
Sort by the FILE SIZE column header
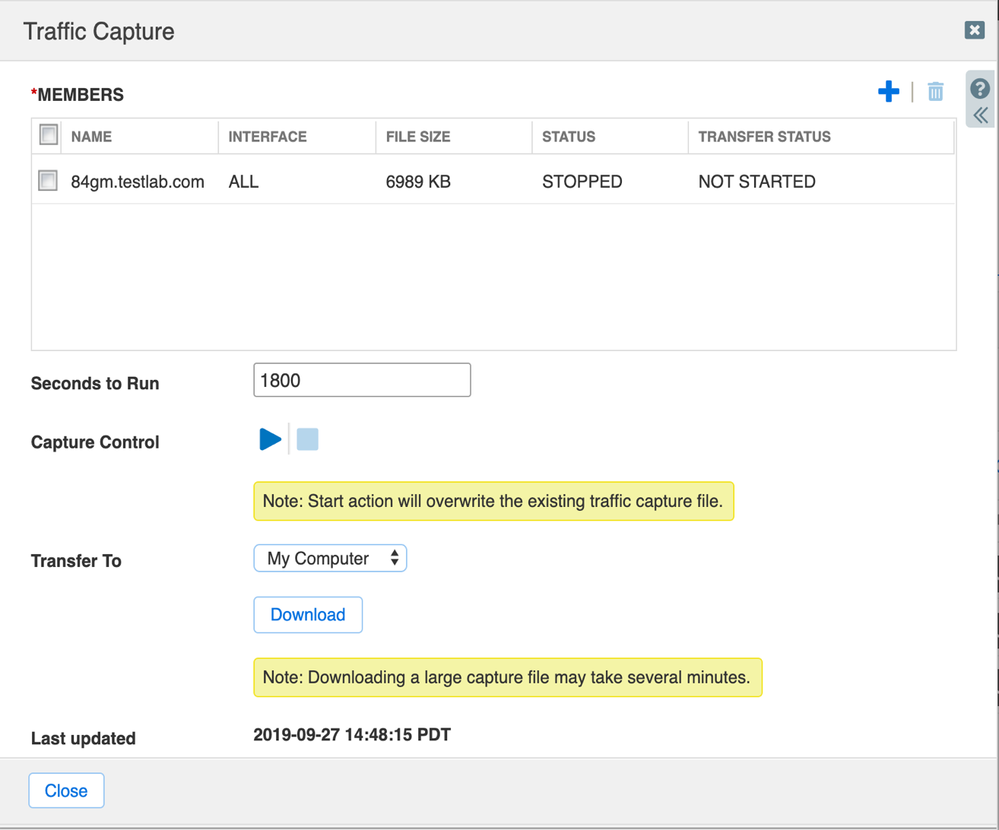(418, 136)
